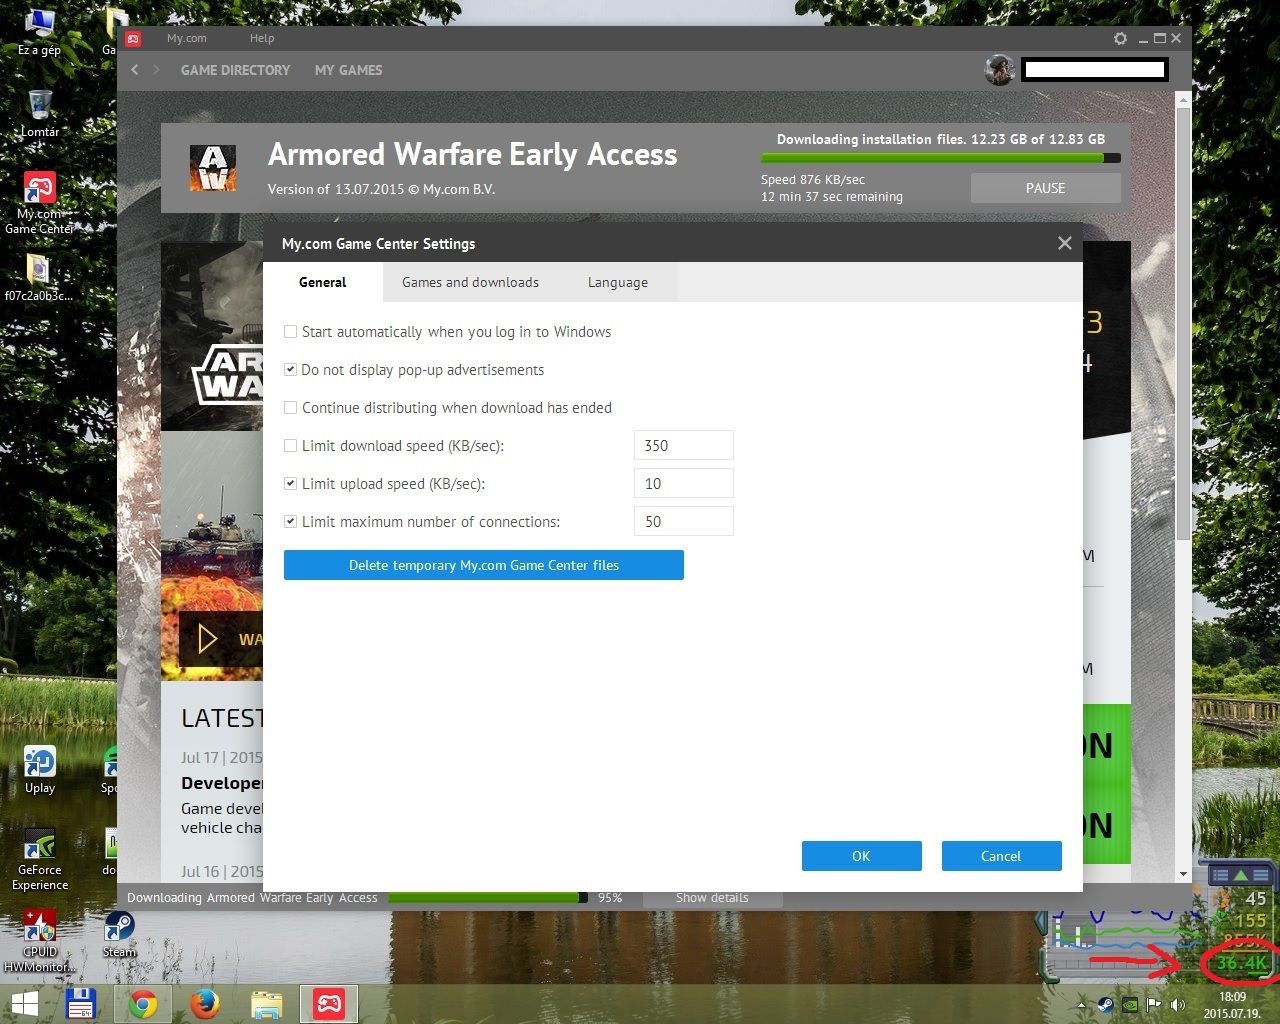Uncheck Limit maximum number of connections
Image resolution: width=1280 pixels, height=1024 pixels.
[290, 522]
